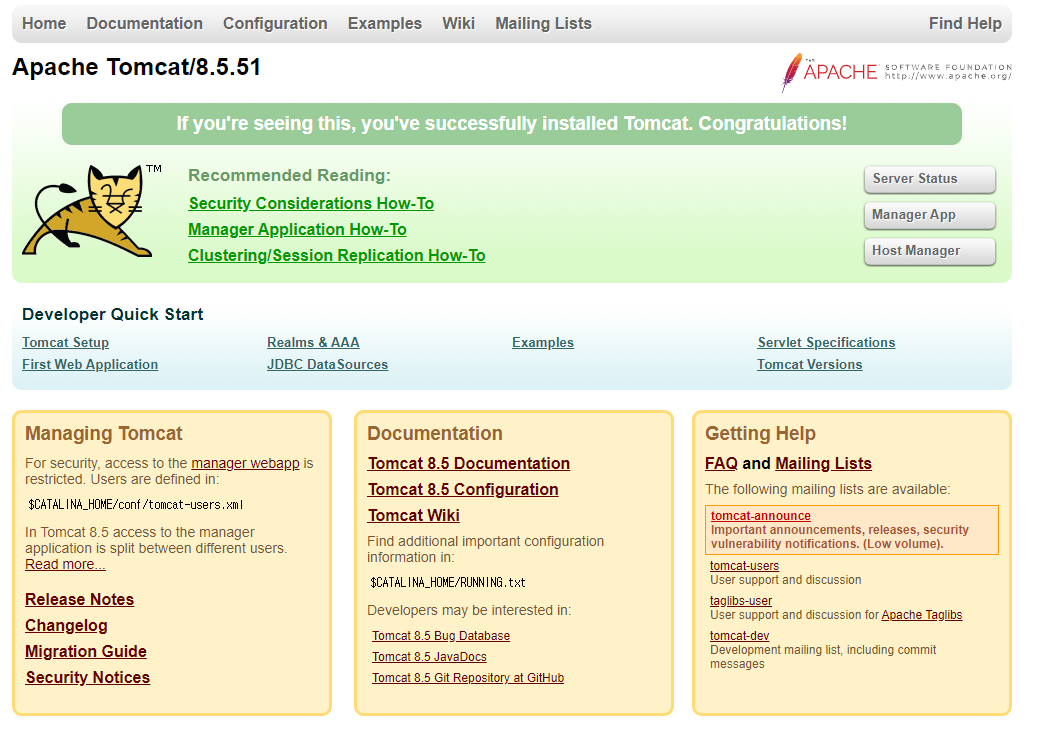Open Tomcat Versions link
This screenshot has width=1042, height=745.
click(x=809, y=364)
